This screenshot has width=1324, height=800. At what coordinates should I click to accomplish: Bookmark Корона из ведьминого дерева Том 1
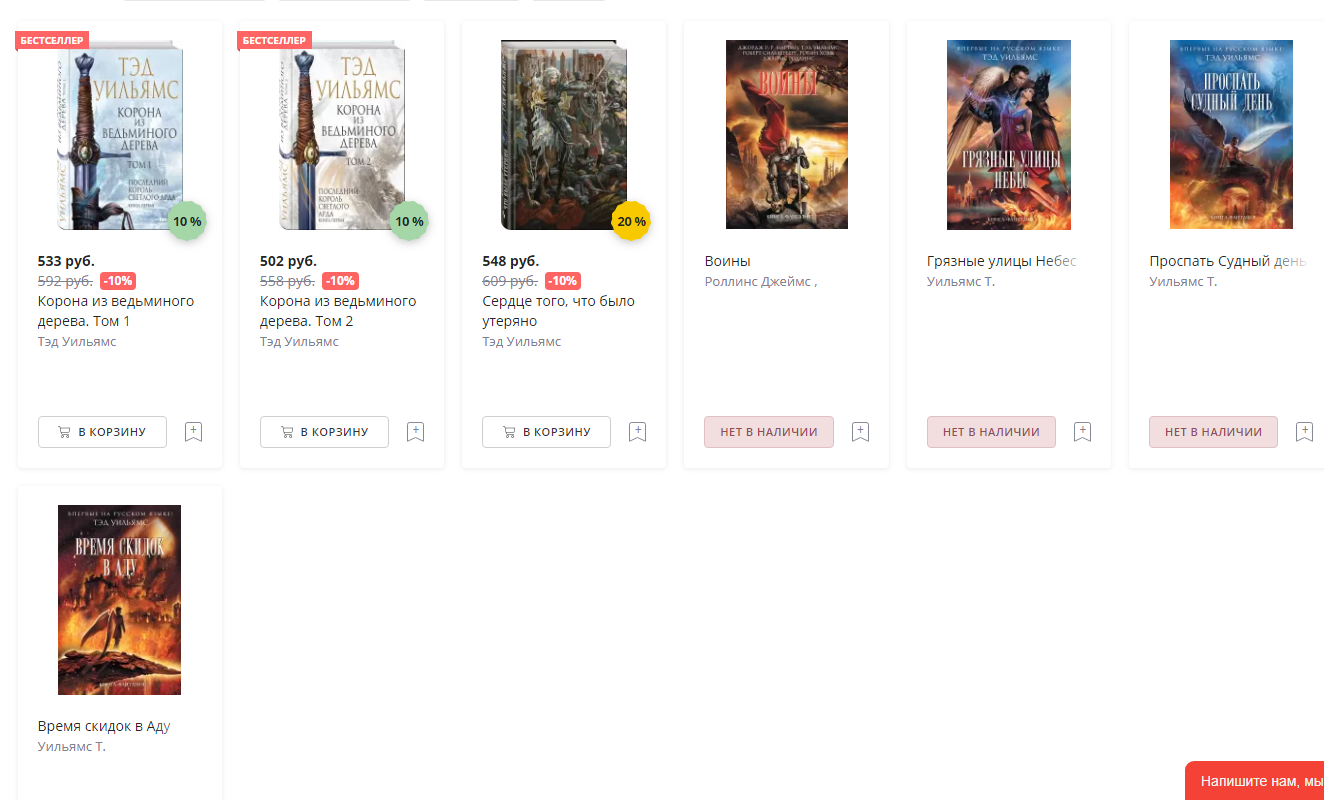point(194,432)
